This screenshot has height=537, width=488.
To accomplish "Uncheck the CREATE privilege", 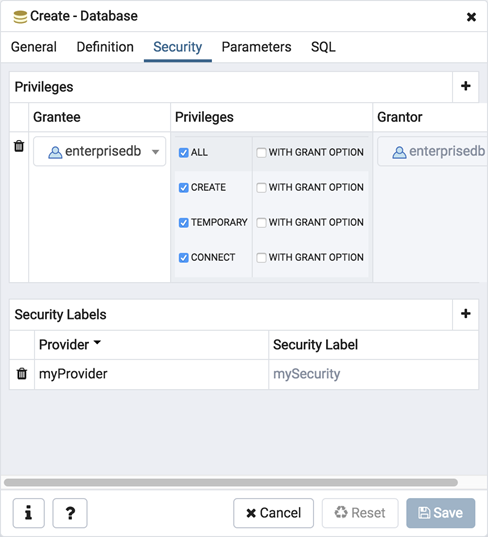I will click(184, 187).
